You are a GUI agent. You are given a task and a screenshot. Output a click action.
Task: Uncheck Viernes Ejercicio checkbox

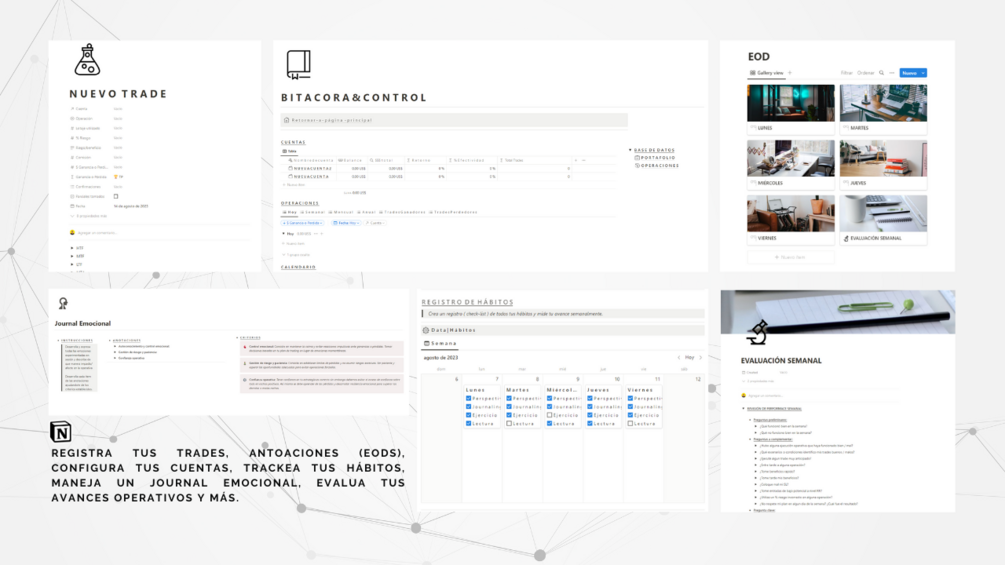630,415
